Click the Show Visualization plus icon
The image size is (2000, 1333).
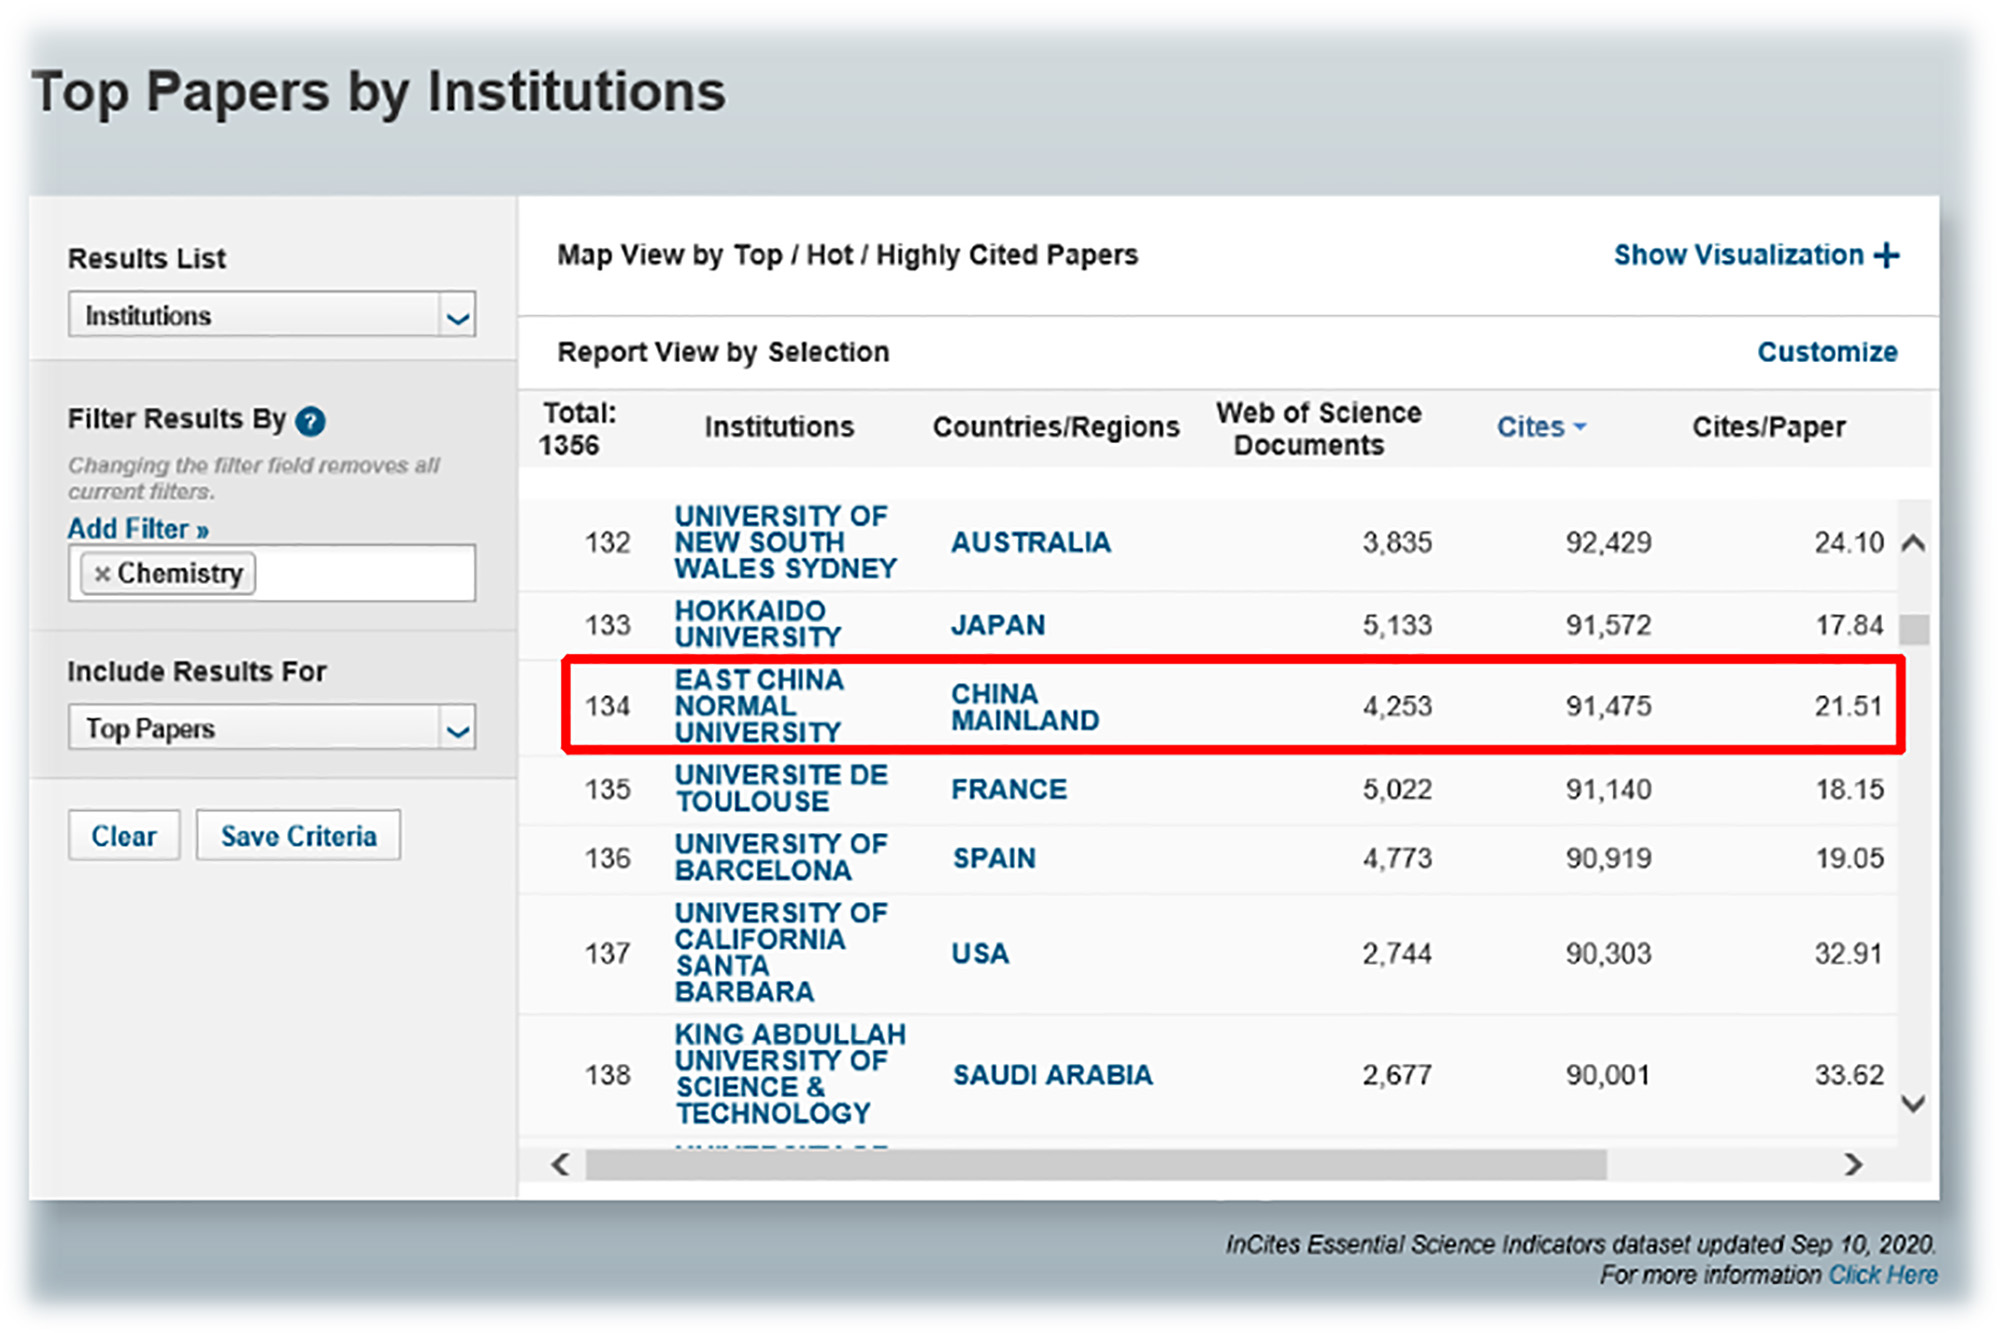[x=1887, y=256]
